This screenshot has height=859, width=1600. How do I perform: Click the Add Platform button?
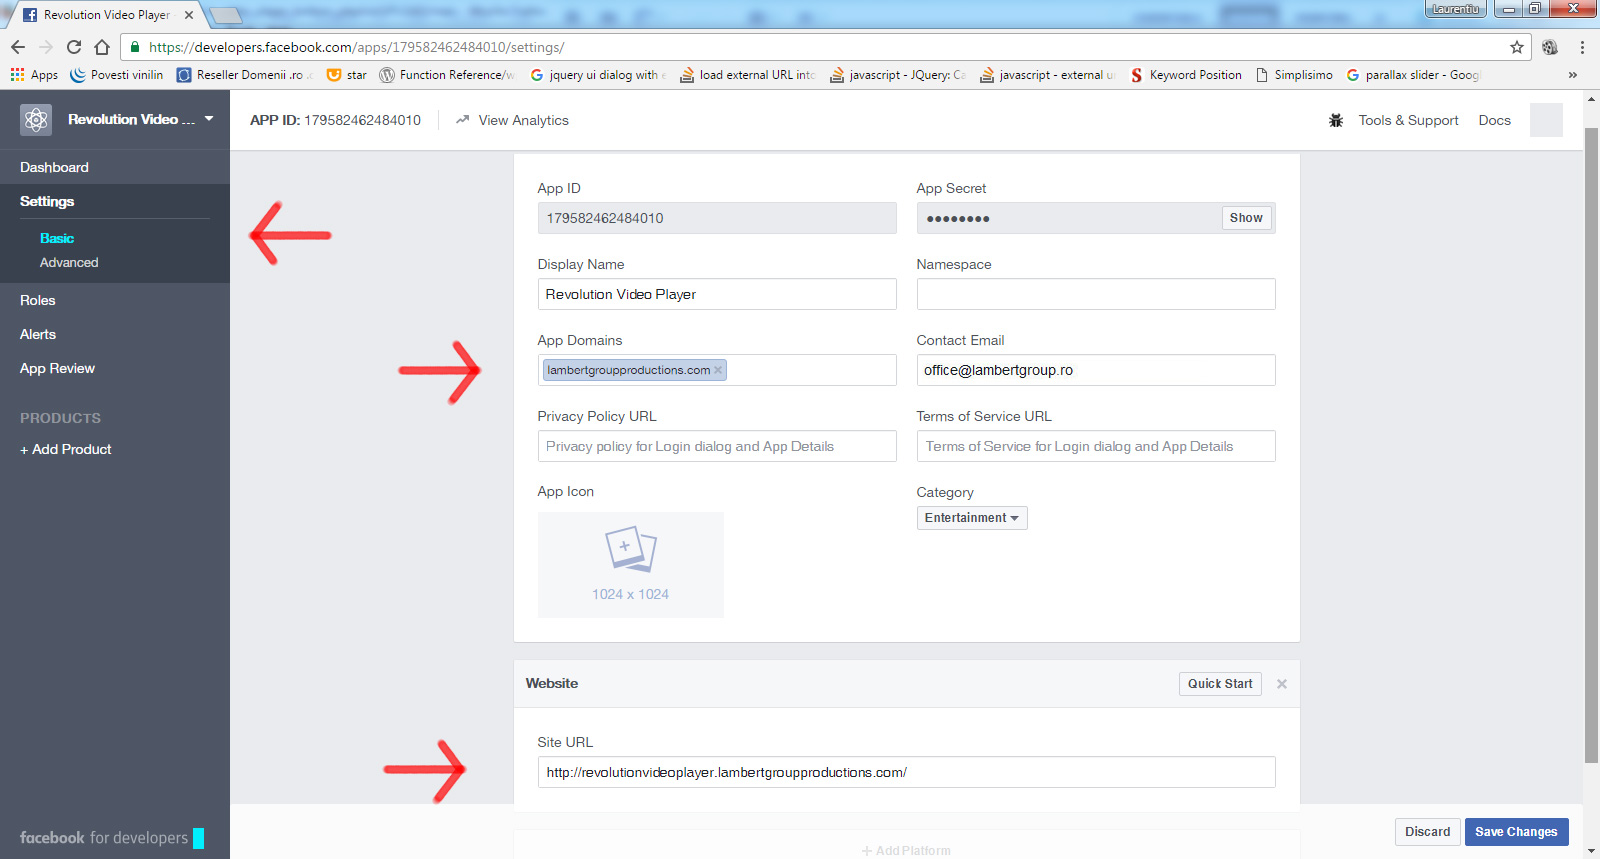[906, 850]
